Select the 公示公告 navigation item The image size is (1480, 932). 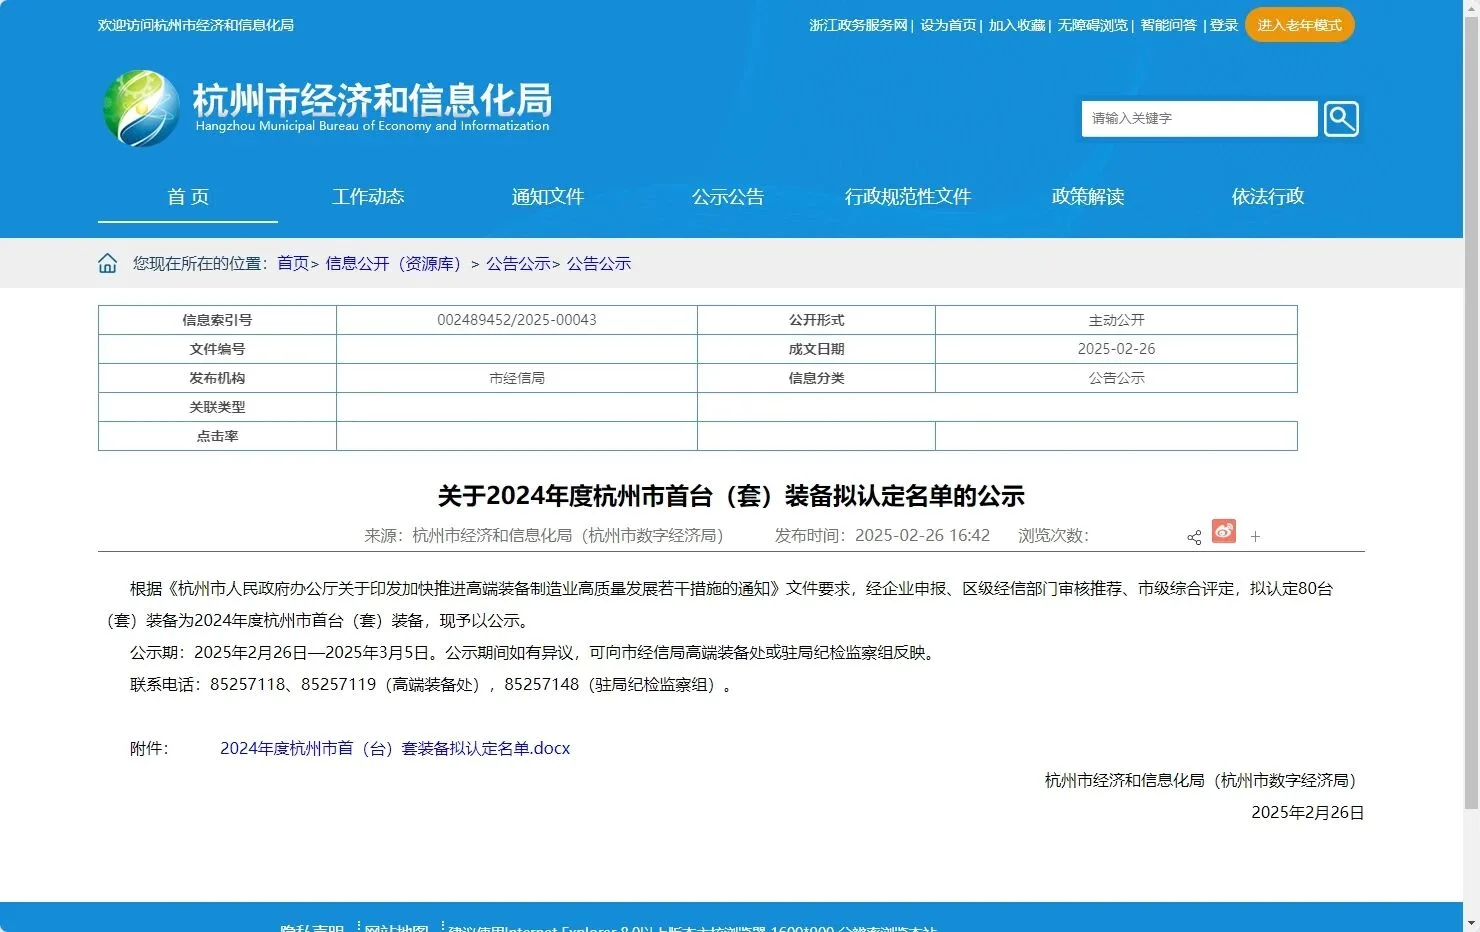[x=728, y=197]
